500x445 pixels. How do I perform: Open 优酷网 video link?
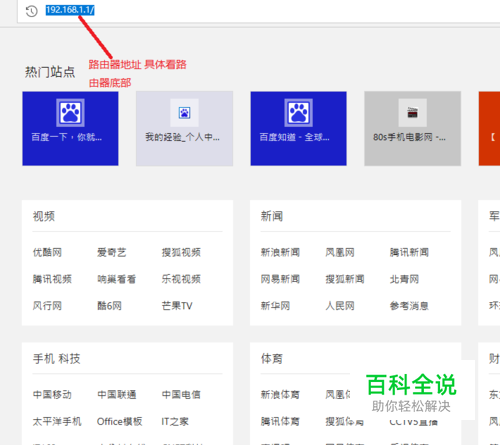(47, 252)
